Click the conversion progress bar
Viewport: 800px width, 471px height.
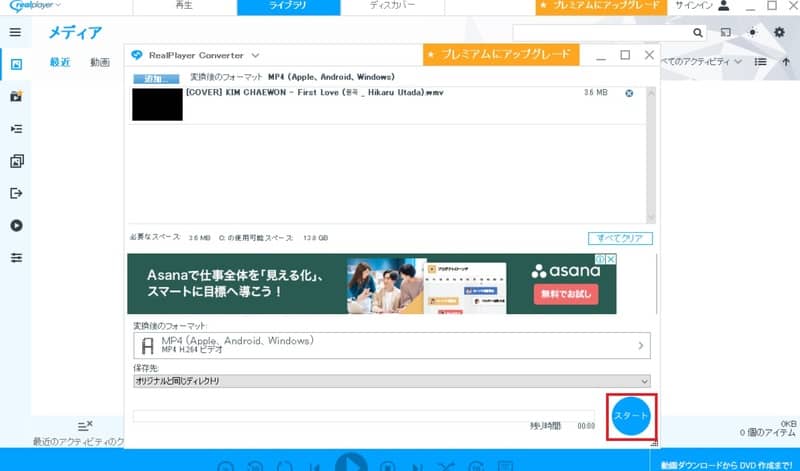coord(364,415)
